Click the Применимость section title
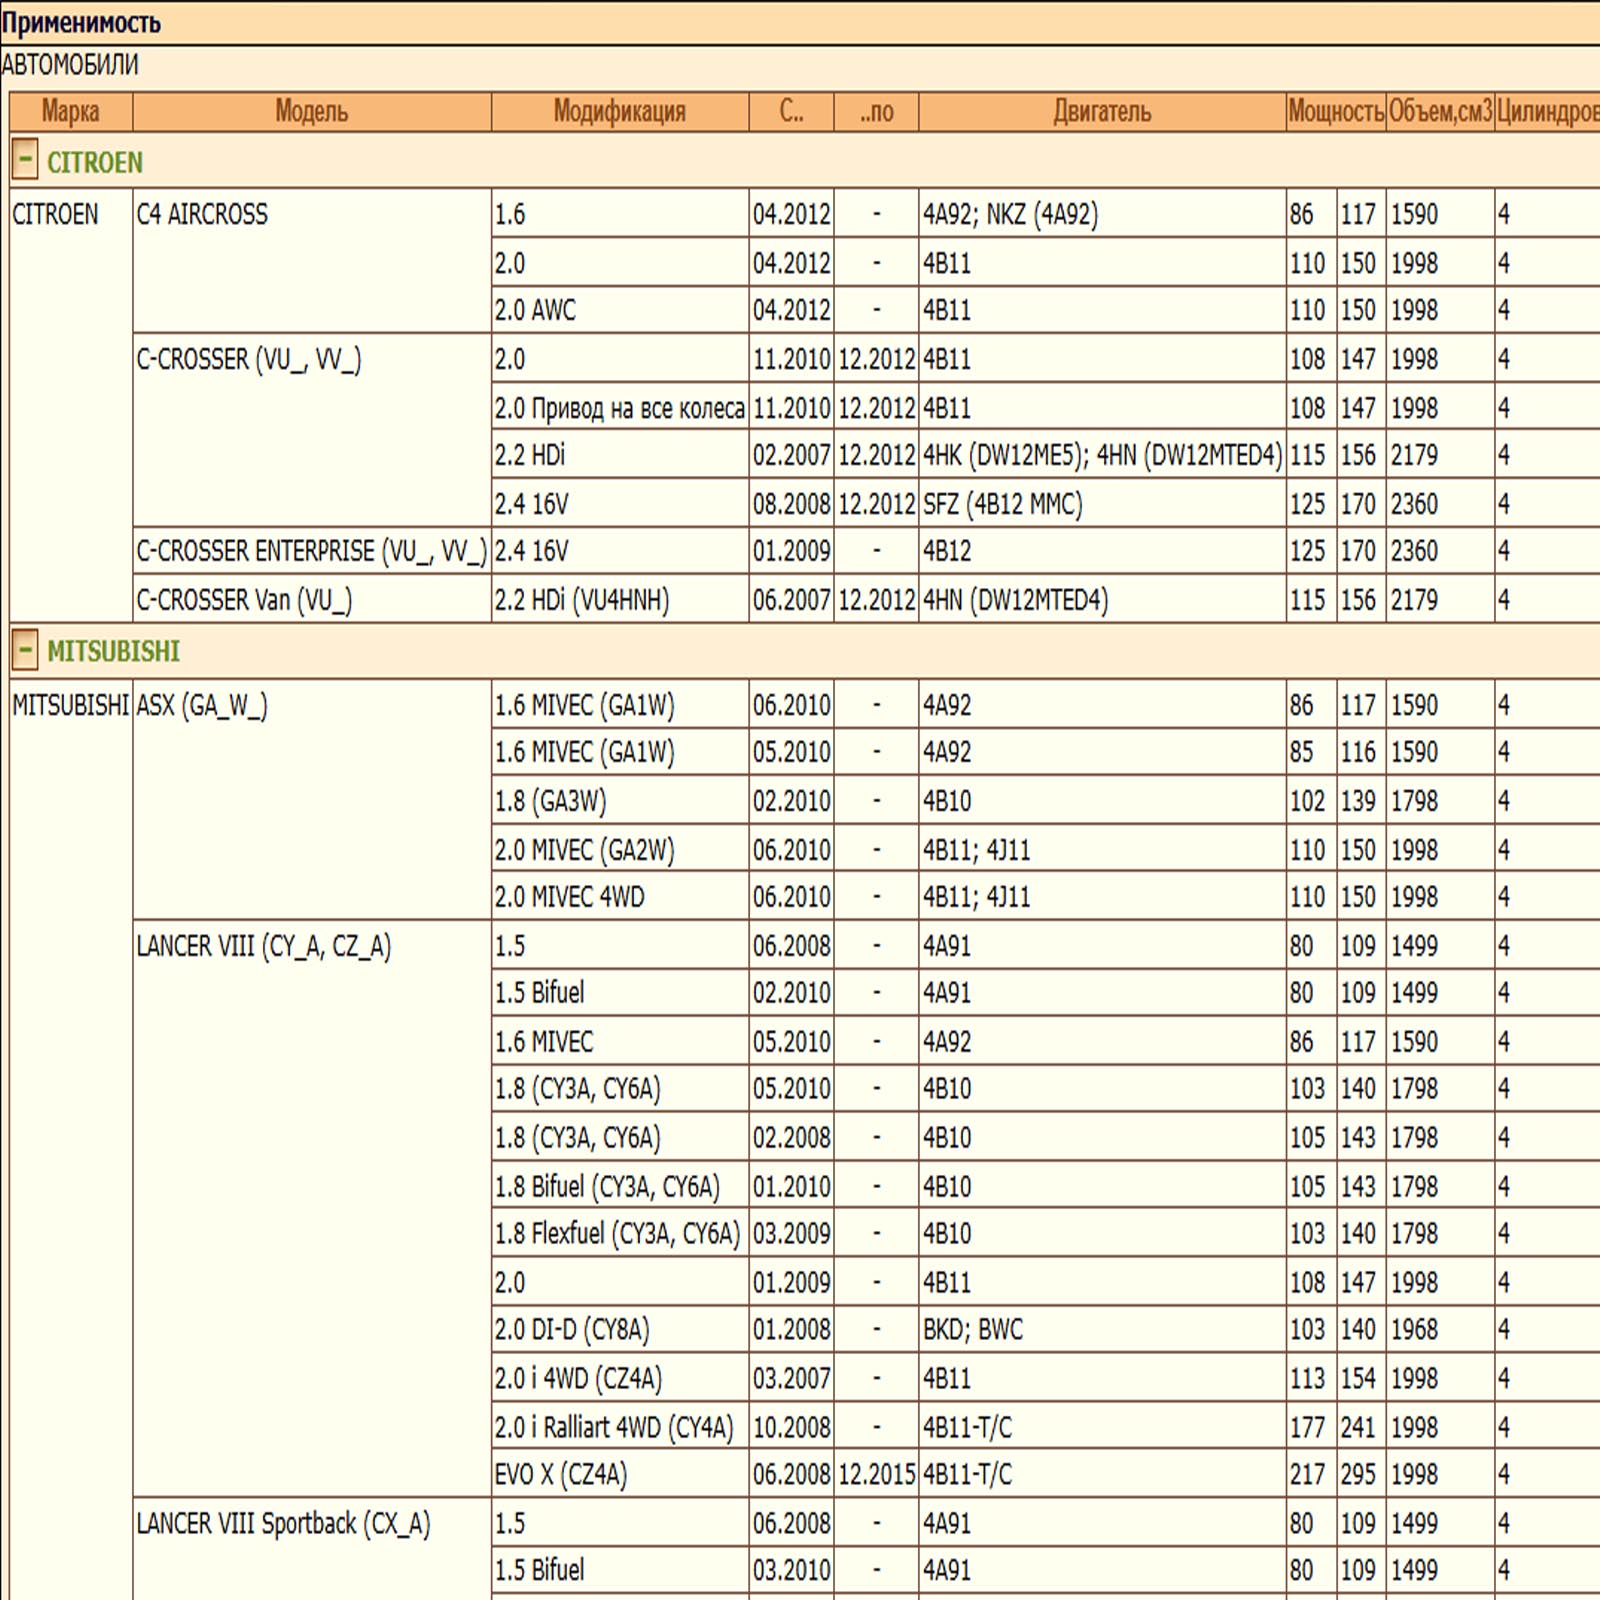The width and height of the screenshot is (1600, 1600). click(81, 22)
